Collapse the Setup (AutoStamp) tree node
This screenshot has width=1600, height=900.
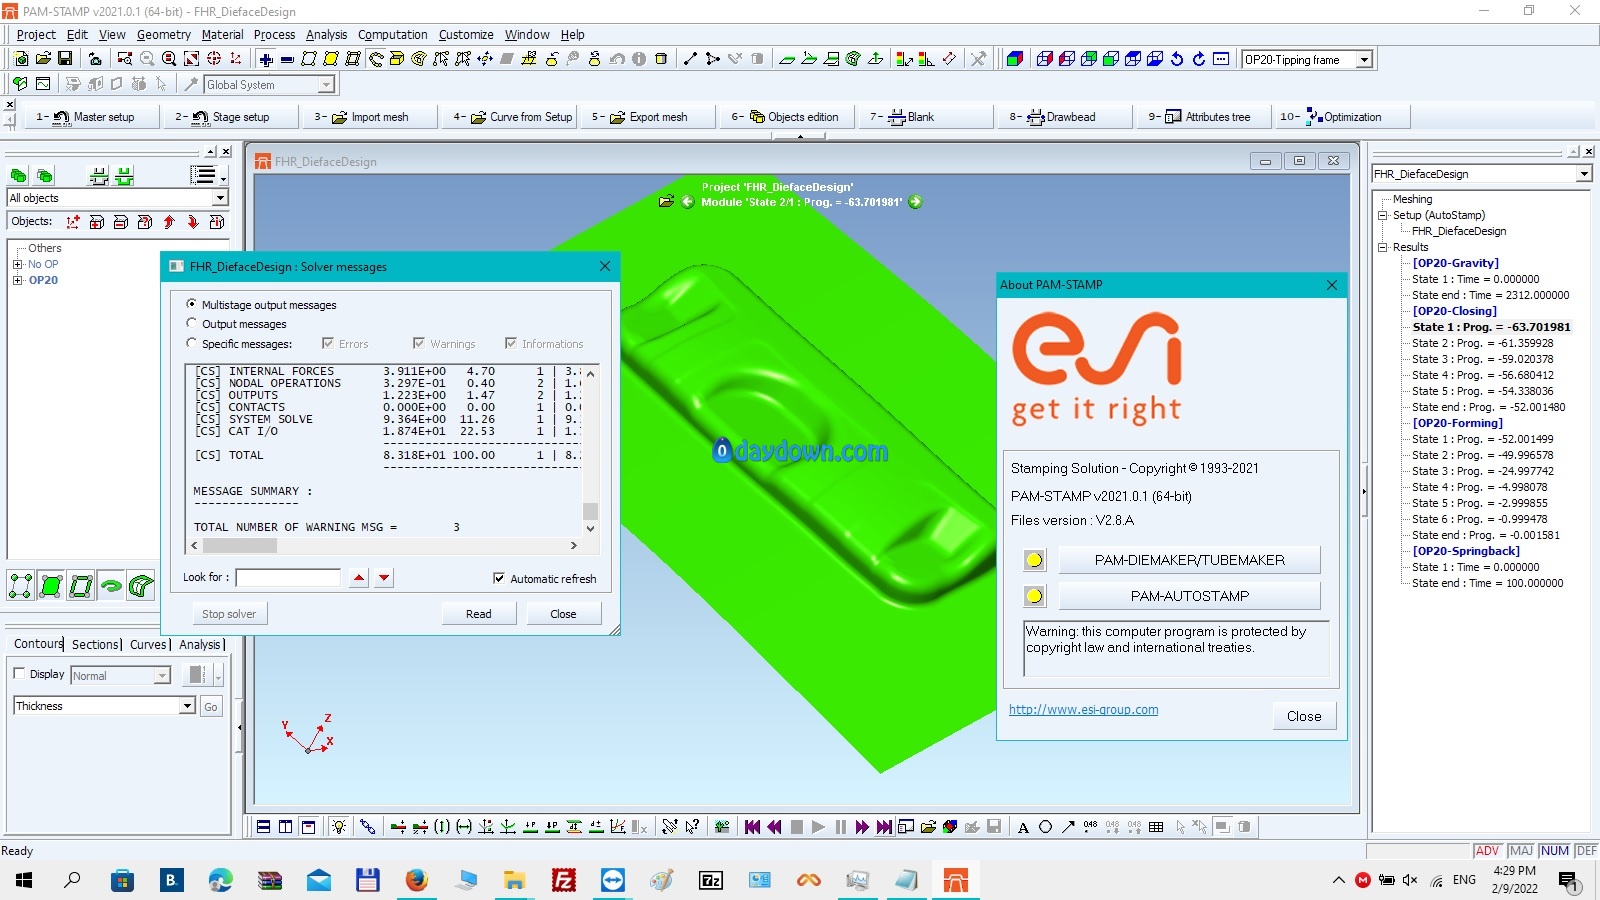pyautogui.click(x=1383, y=215)
